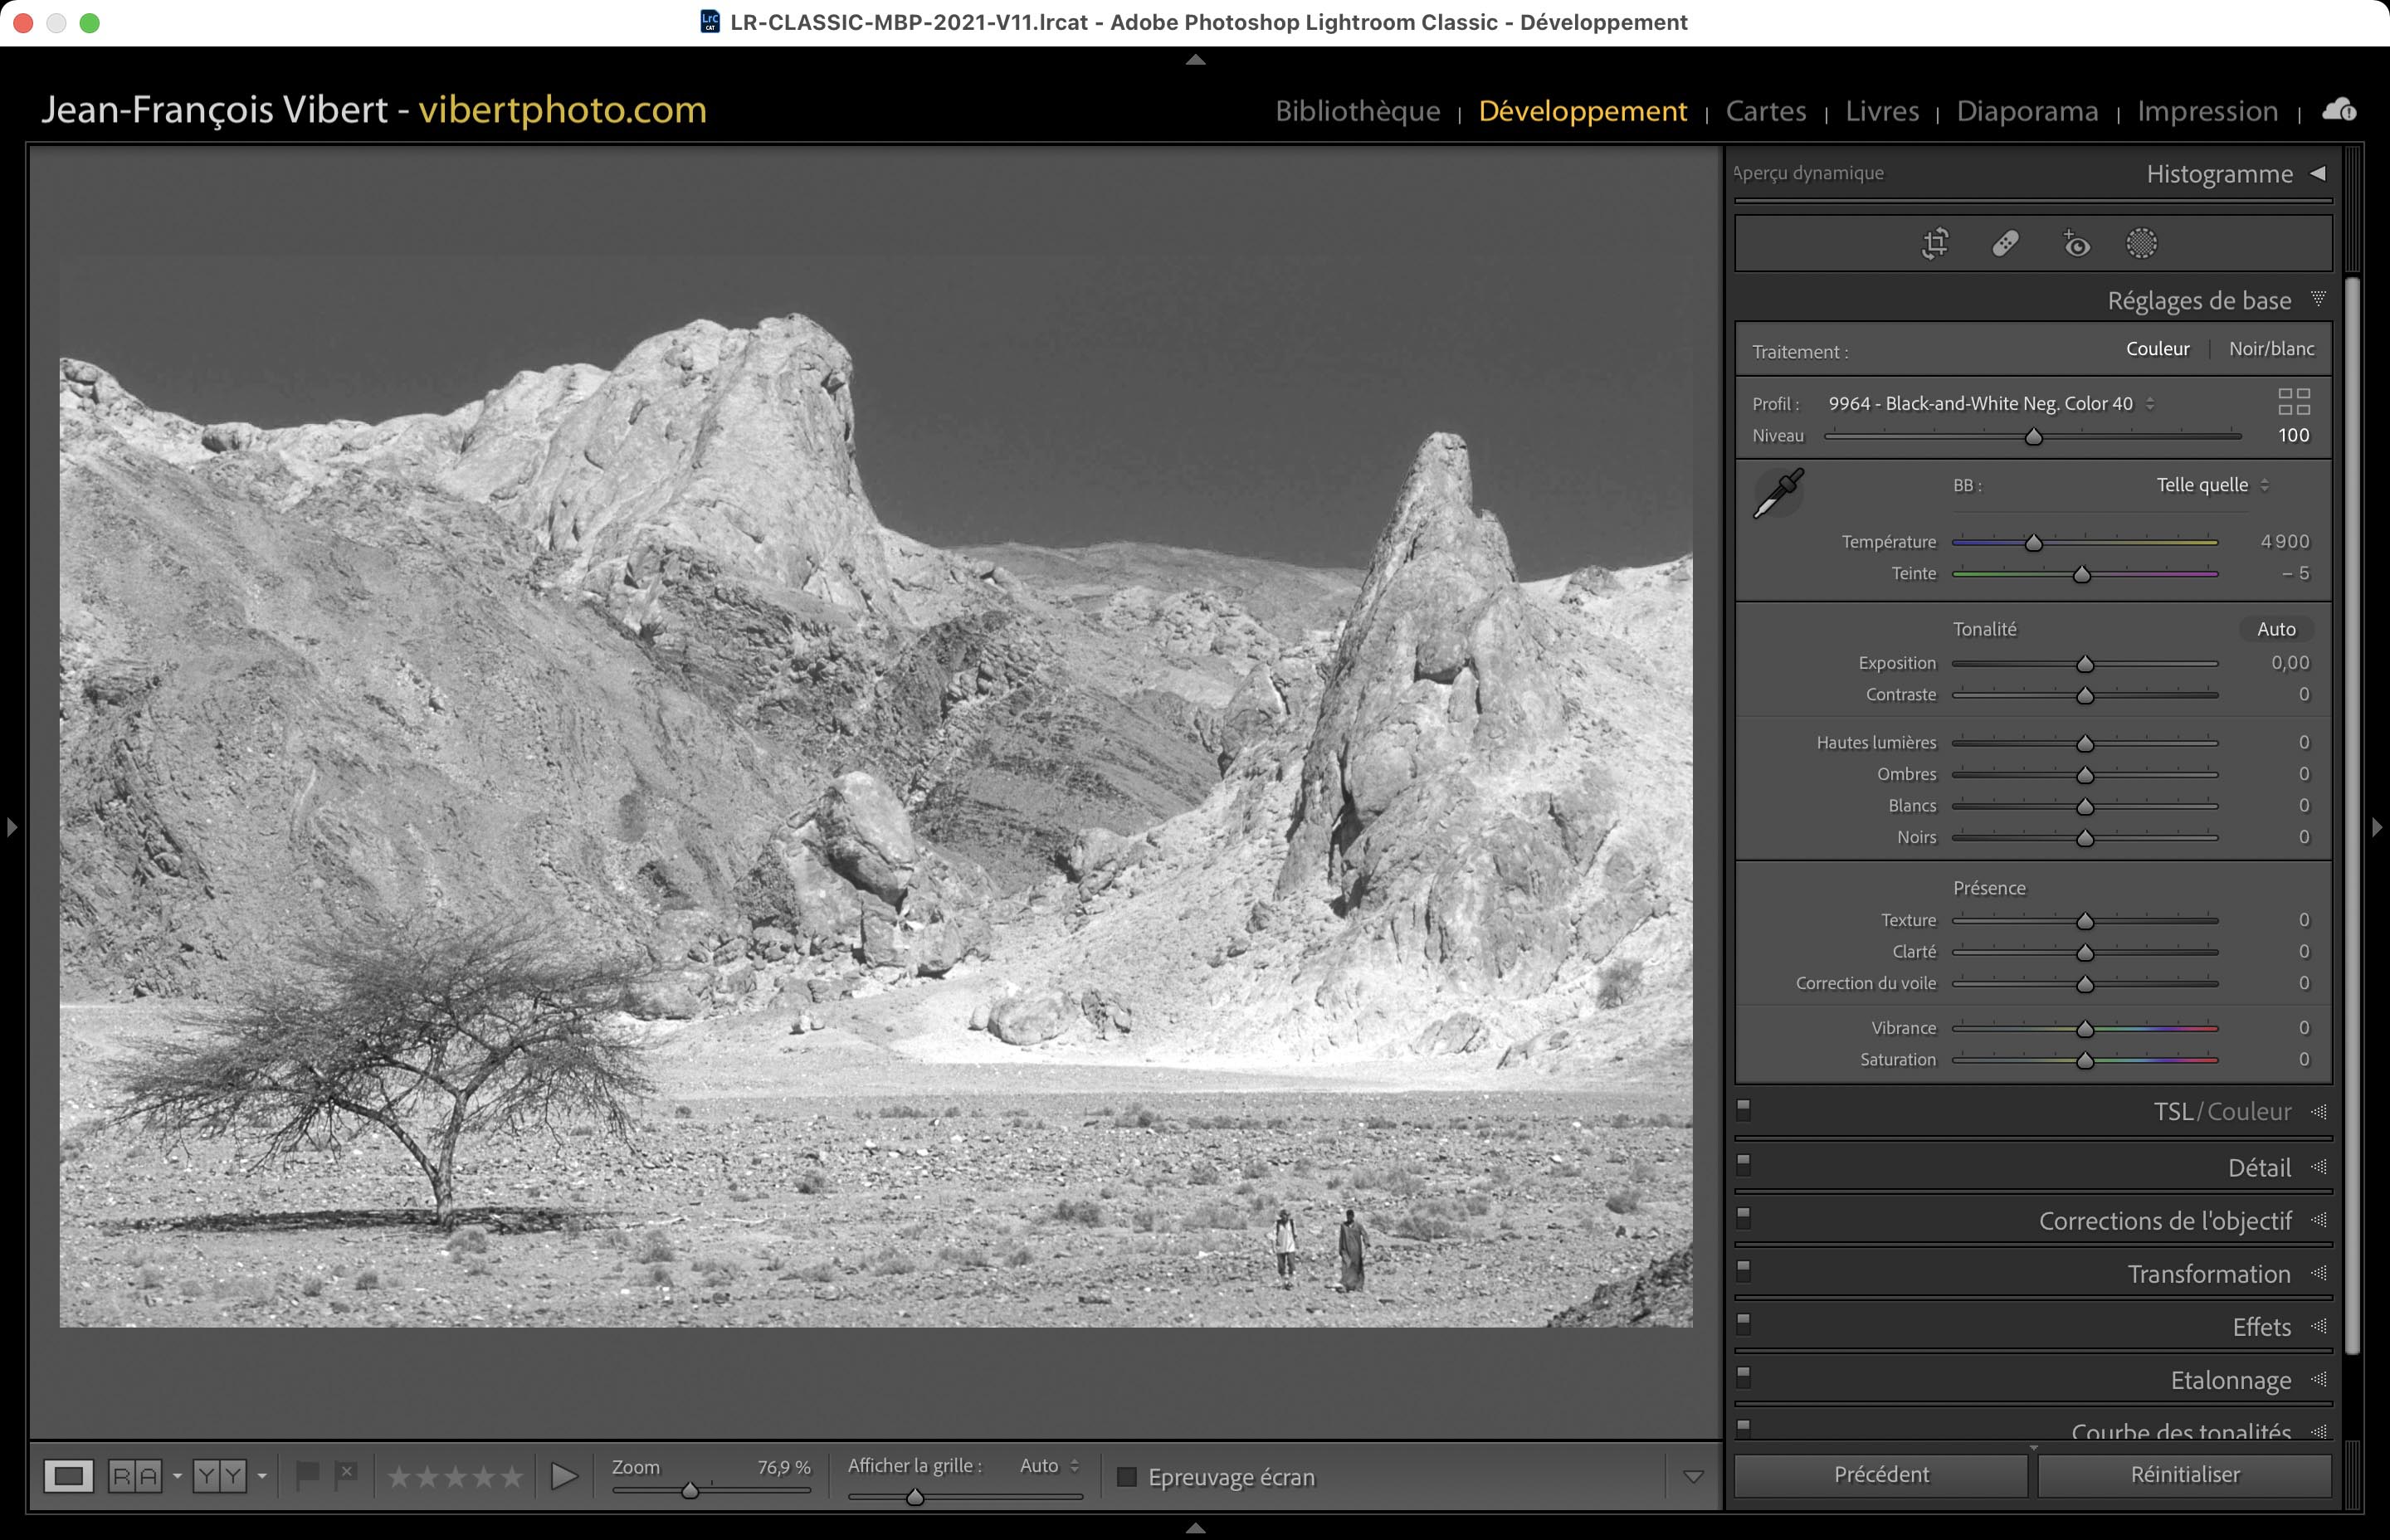The height and width of the screenshot is (1540, 2390).
Task: Click the Réinitialiser button
Action: click(x=2184, y=1474)
